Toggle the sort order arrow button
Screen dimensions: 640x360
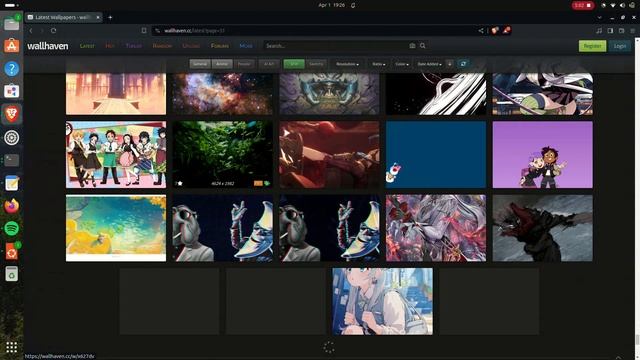449,64
